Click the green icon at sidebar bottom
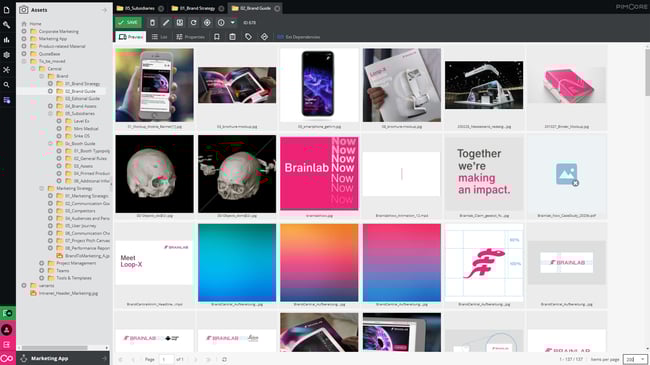The image size is (650, 365). (7, 314)
